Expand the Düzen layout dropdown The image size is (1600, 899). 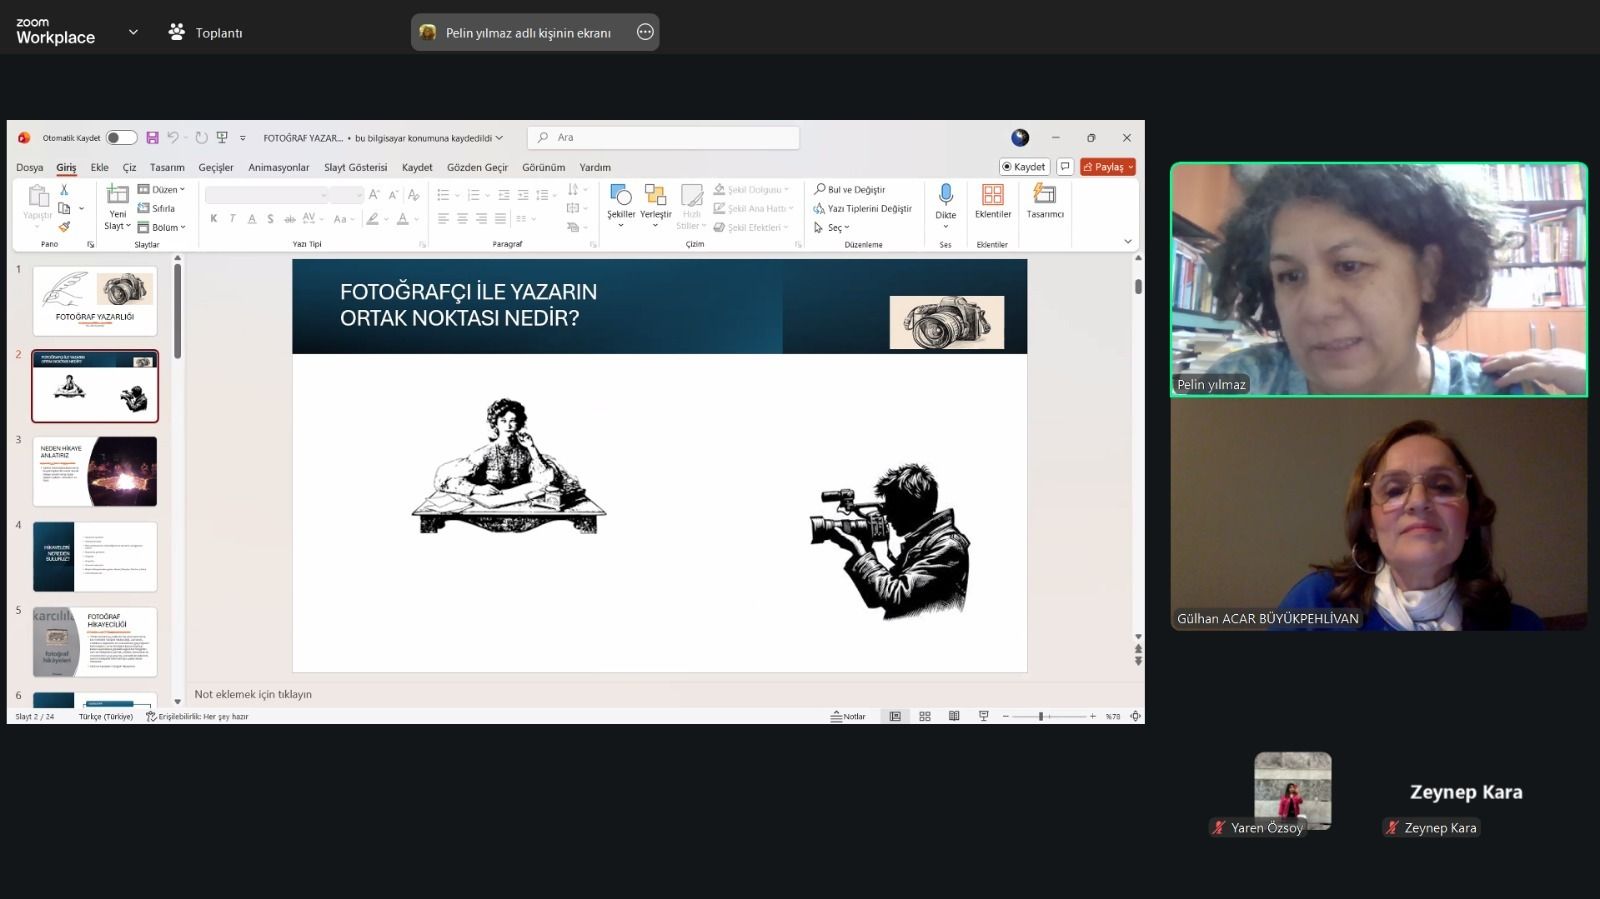pos(162,189)
